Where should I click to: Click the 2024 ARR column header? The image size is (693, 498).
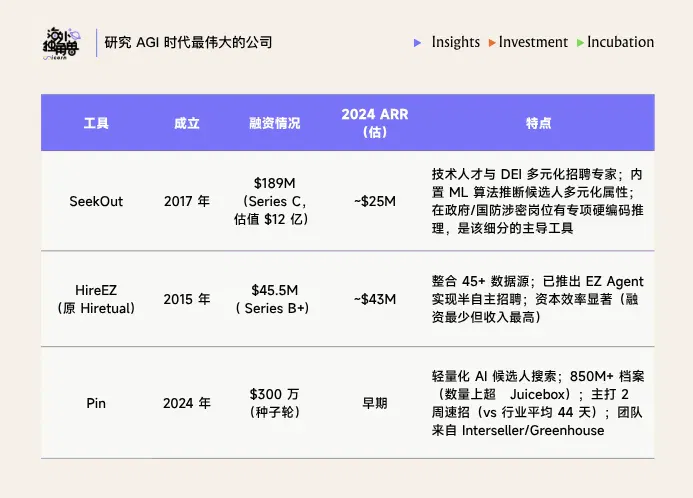tap(375, 123)
